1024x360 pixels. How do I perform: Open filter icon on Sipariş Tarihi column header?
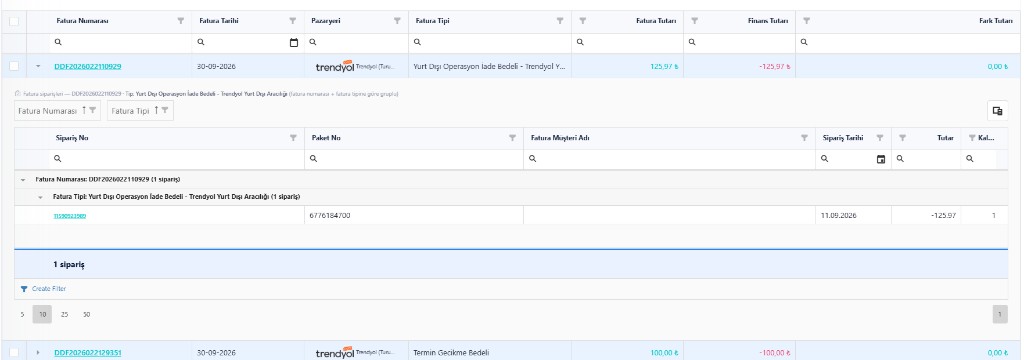pyautogui.click(x=880, y=138)
